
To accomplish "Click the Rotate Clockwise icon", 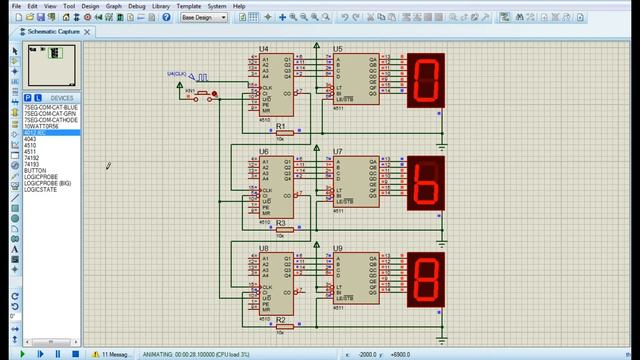I will click(x=15, y=296).
